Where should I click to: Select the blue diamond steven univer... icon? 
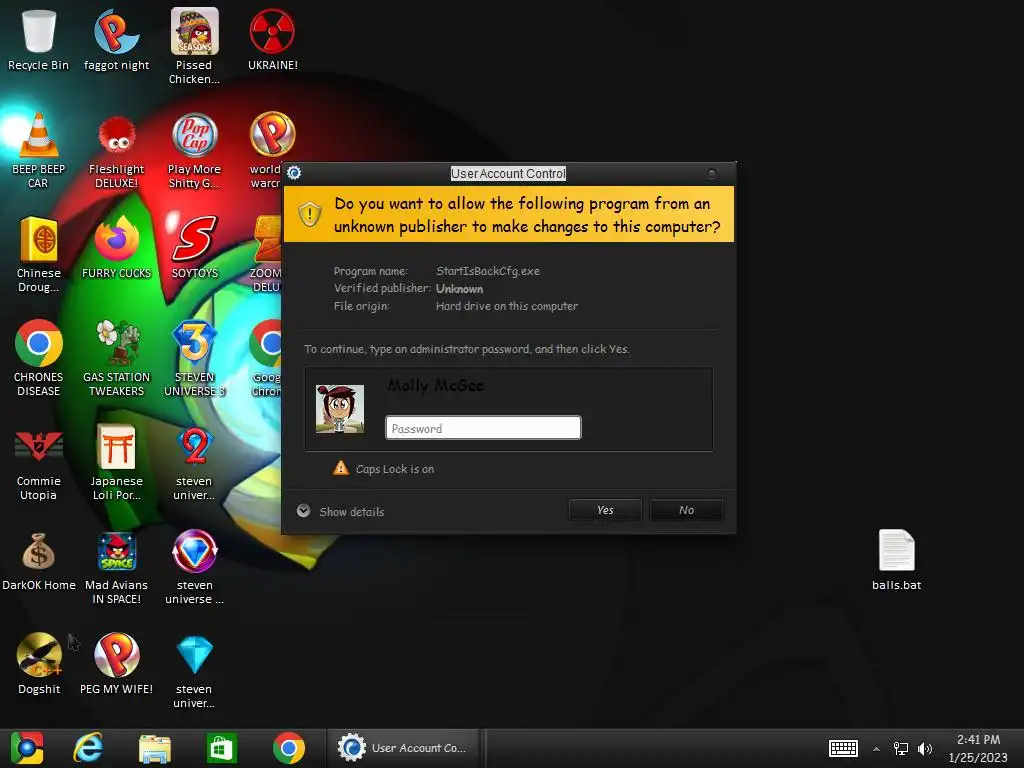(194, 670)
